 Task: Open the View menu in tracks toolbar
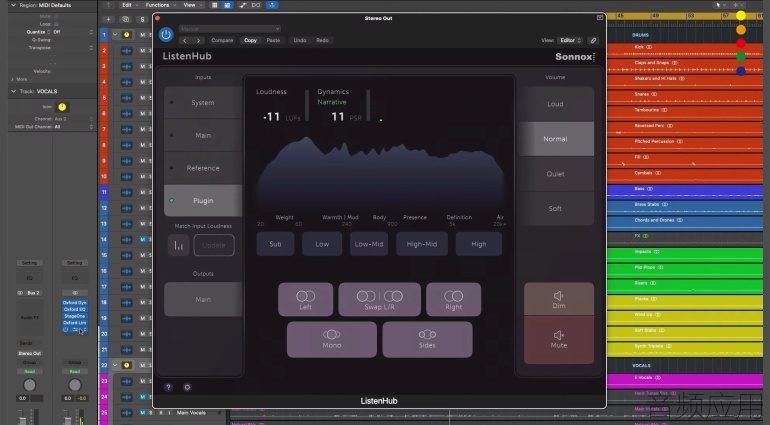[x=192, y=5]
